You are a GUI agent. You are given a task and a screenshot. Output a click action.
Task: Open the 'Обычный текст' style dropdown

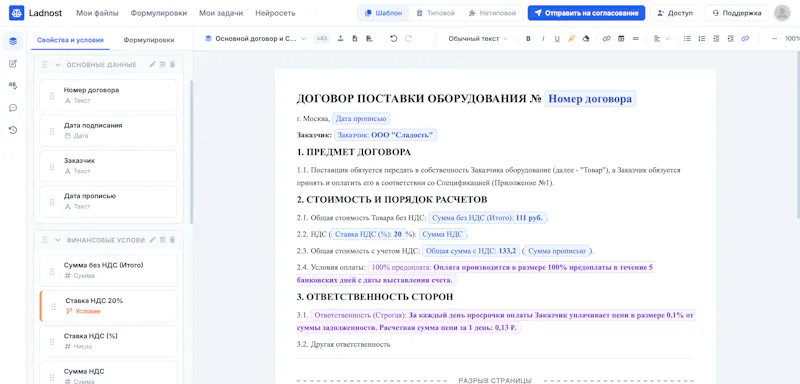pos(478,38)
